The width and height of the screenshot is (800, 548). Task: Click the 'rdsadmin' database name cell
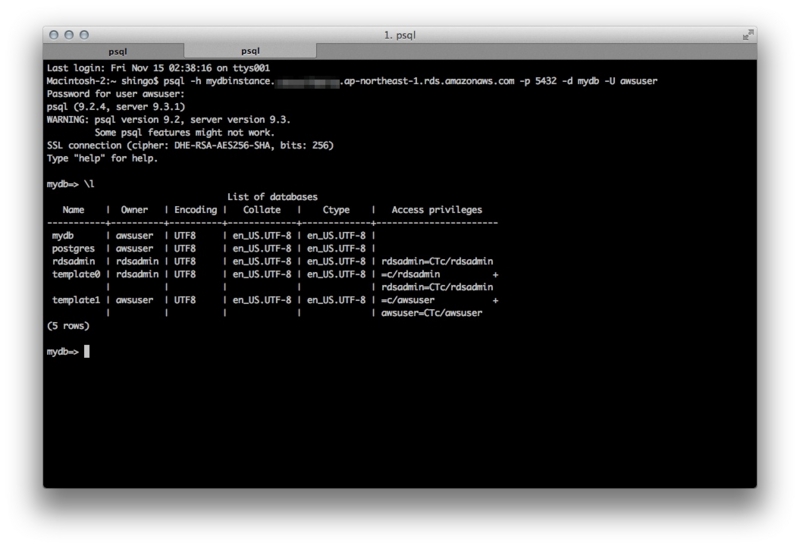click(73, 261)
